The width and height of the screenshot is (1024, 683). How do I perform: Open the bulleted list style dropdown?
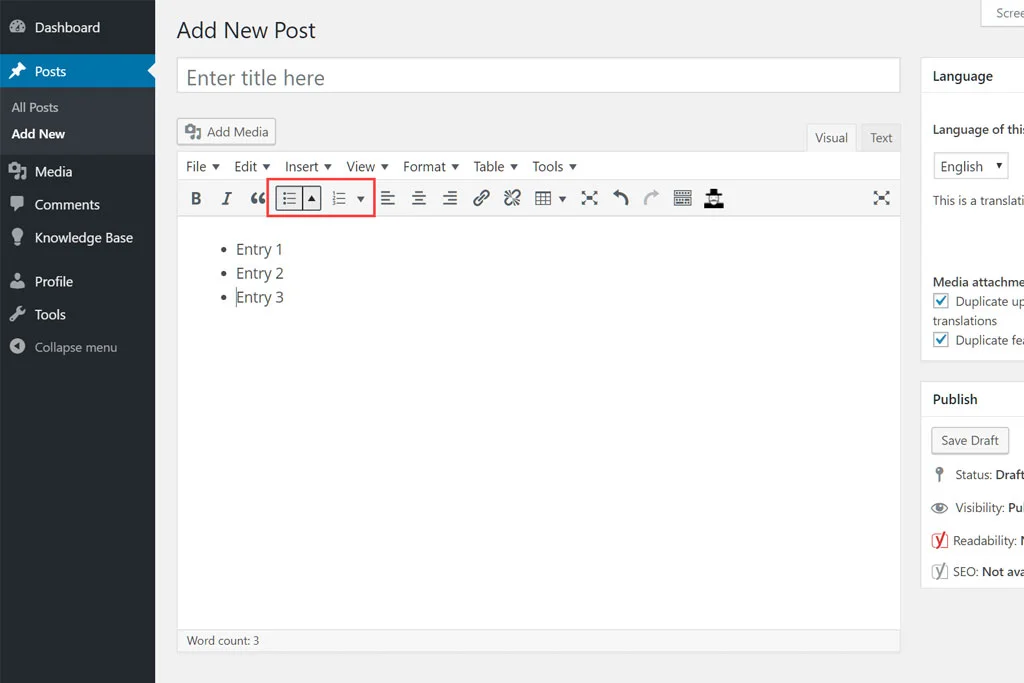(x=310, y=198)
